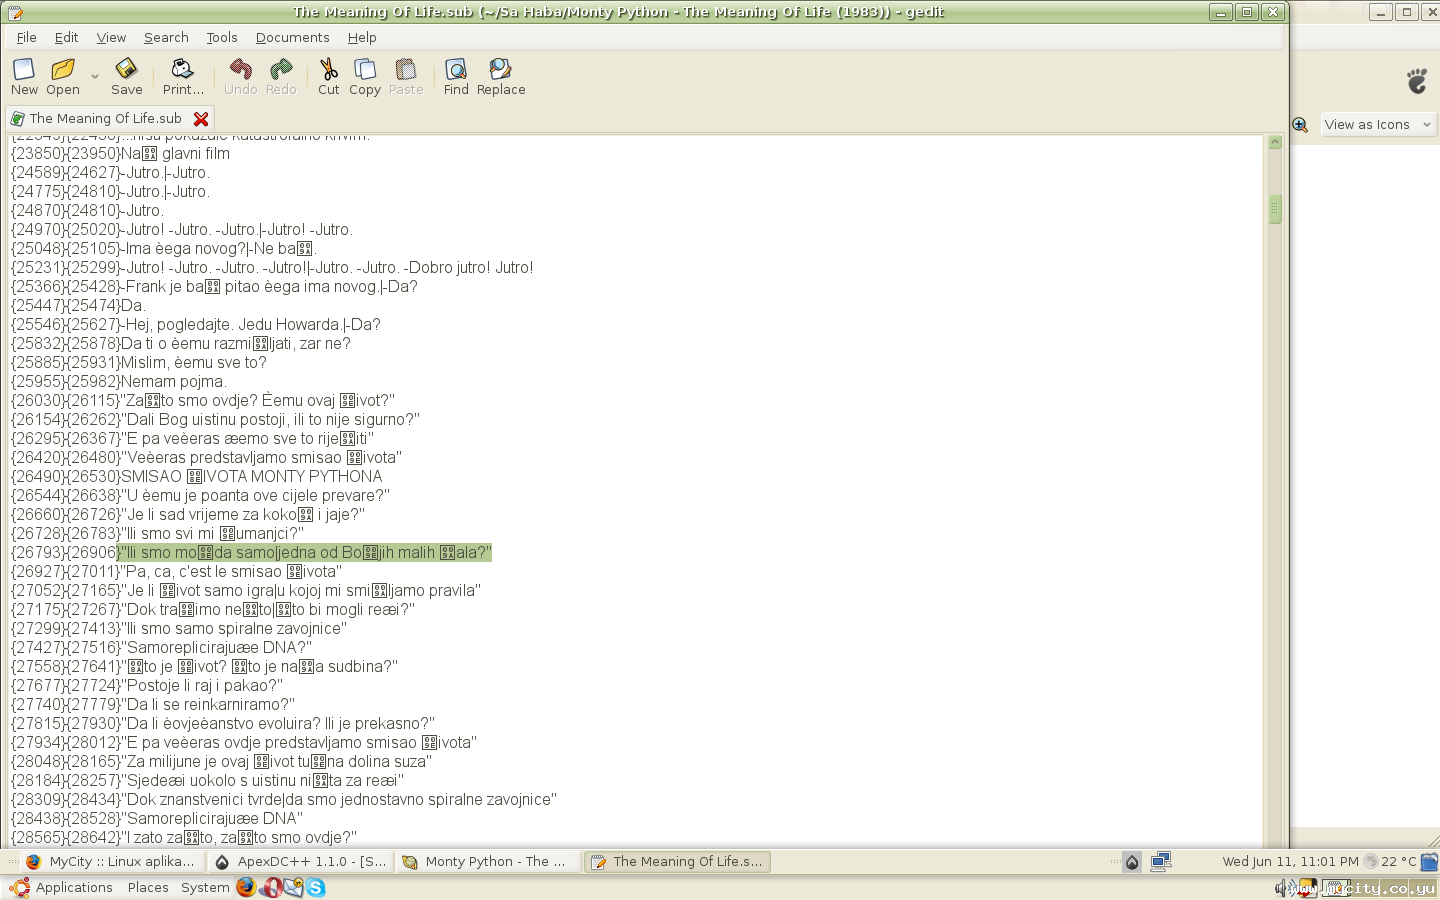Click the weather moon icon
This screenshot has height=900, width=1440.
(x=1370, y=861)
